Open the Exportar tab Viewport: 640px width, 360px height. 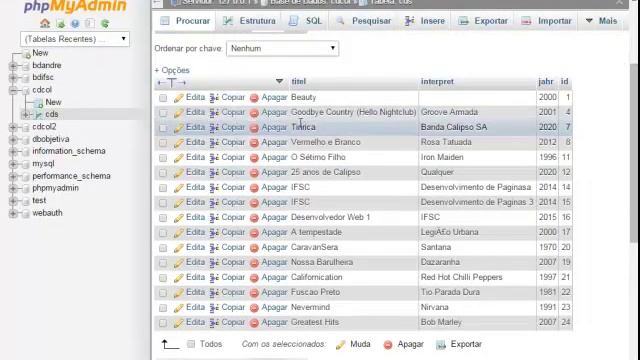483,21
